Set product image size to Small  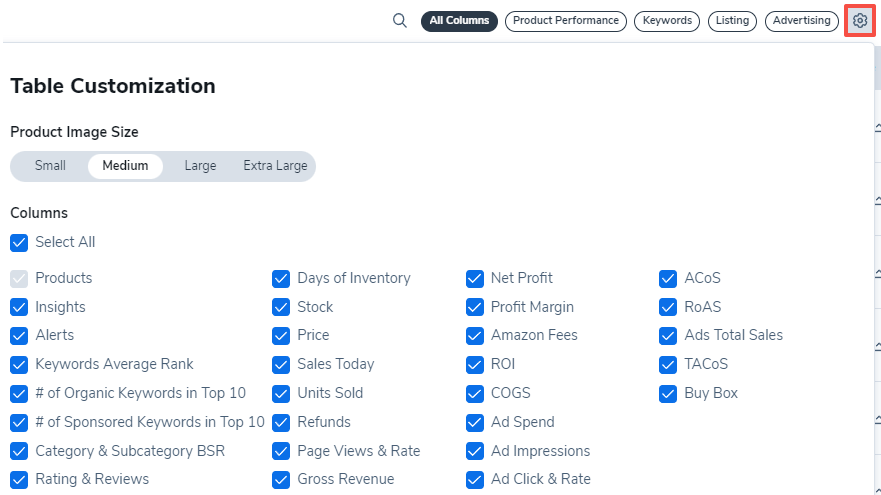click(50, 166)
